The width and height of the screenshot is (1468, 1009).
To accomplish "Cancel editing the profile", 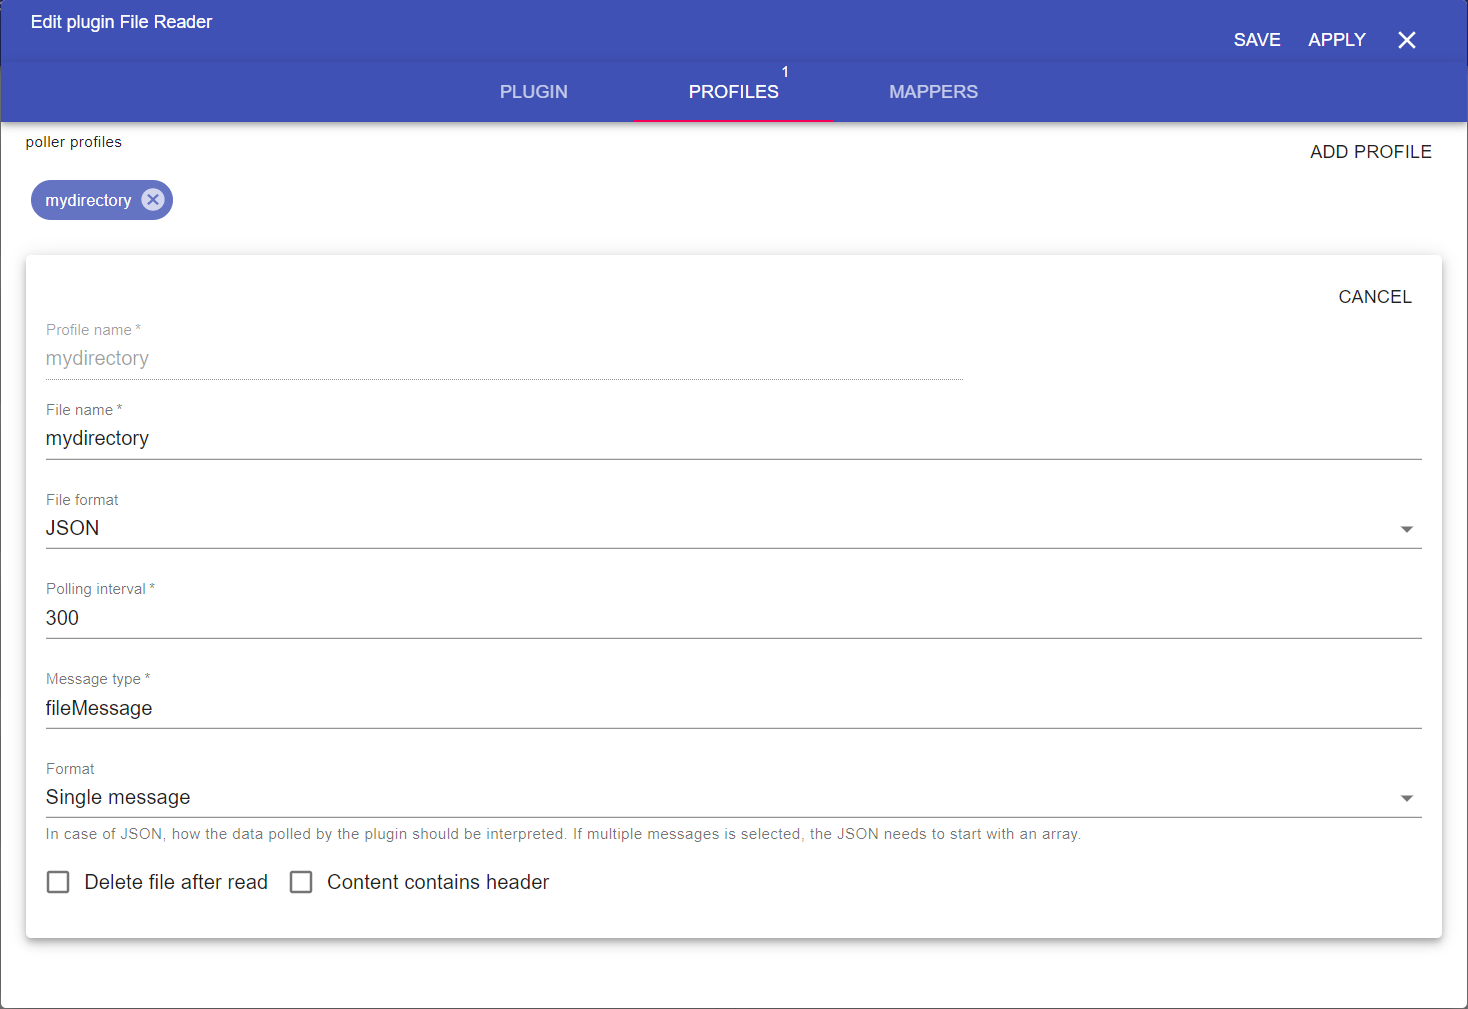I will (x=1374, y=297).
